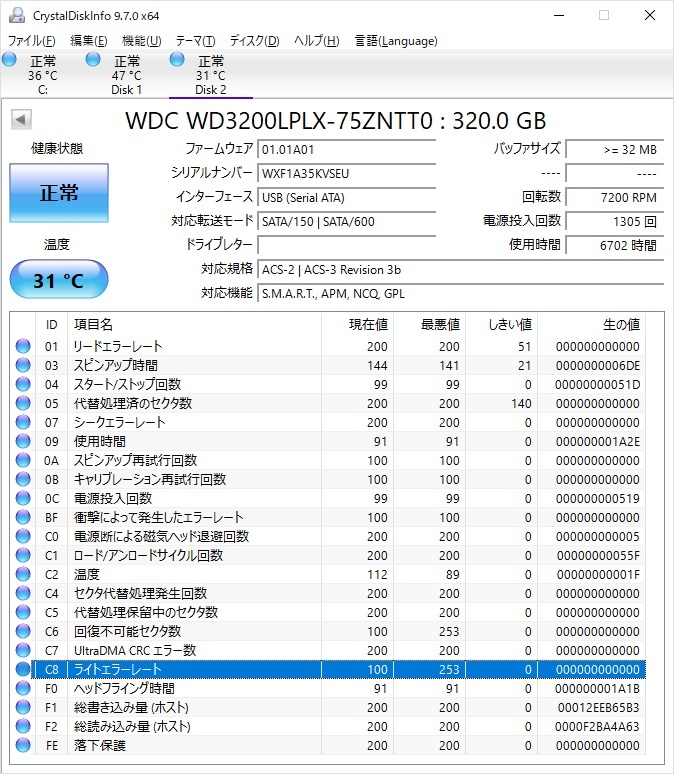Open the ディスク(D) menu

coord(255,40)
